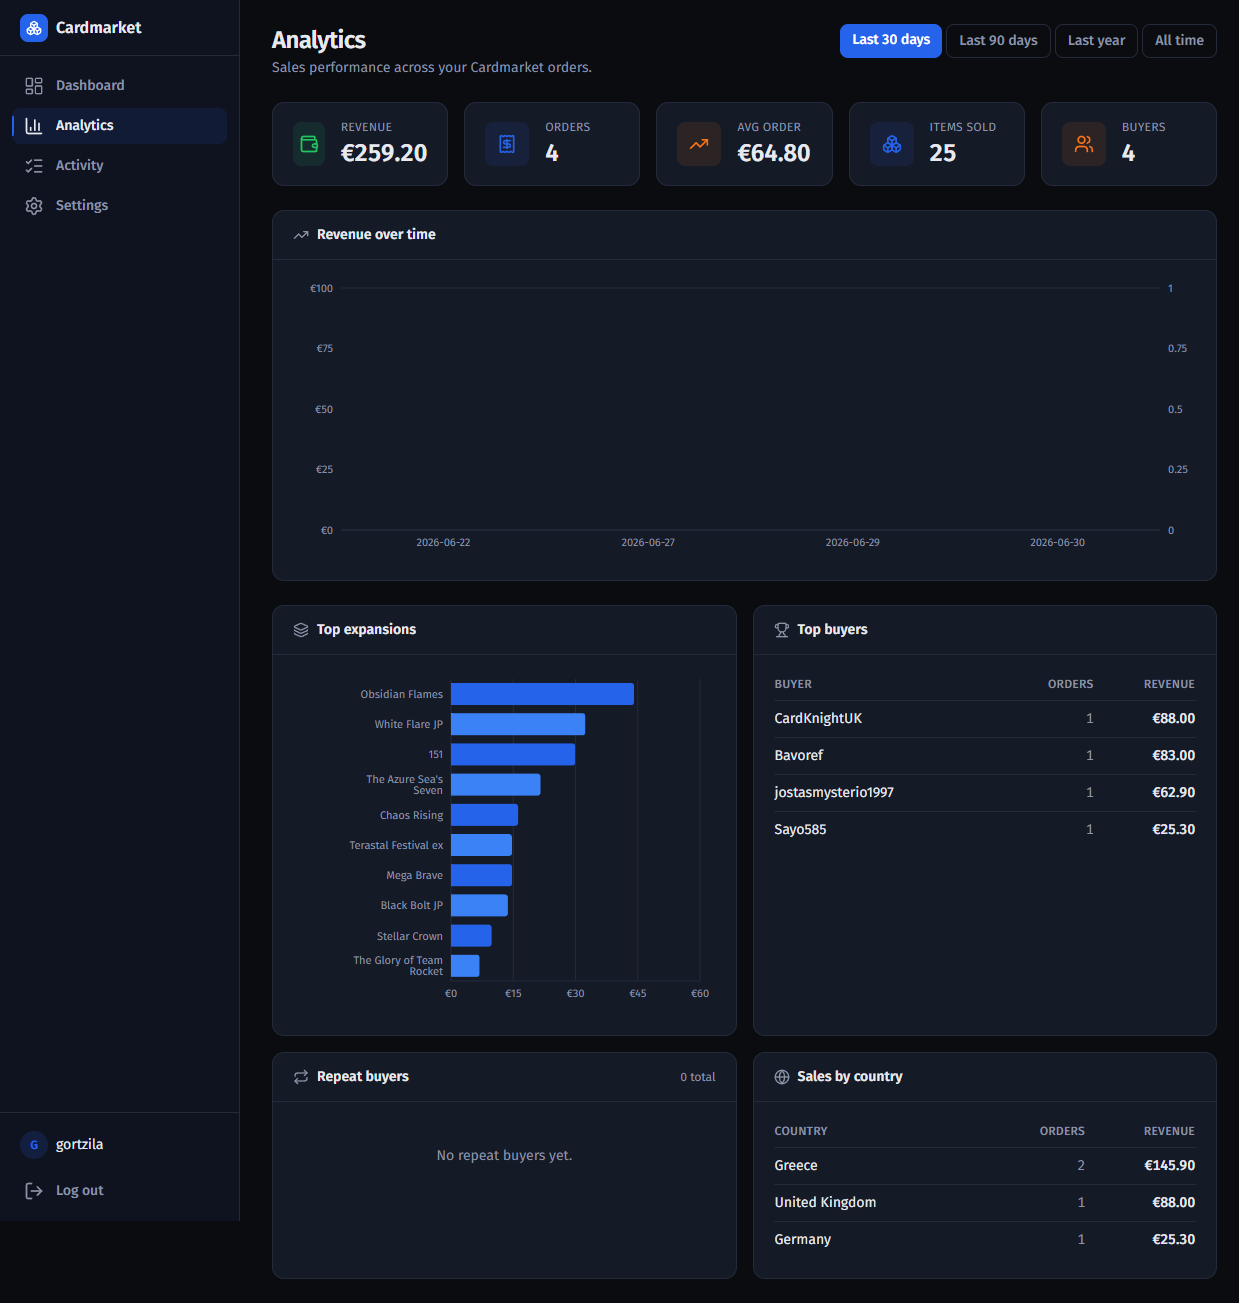The image size is (1239, 1303).
Task: Click the Top buyers trophy icon
Action: 782,630
